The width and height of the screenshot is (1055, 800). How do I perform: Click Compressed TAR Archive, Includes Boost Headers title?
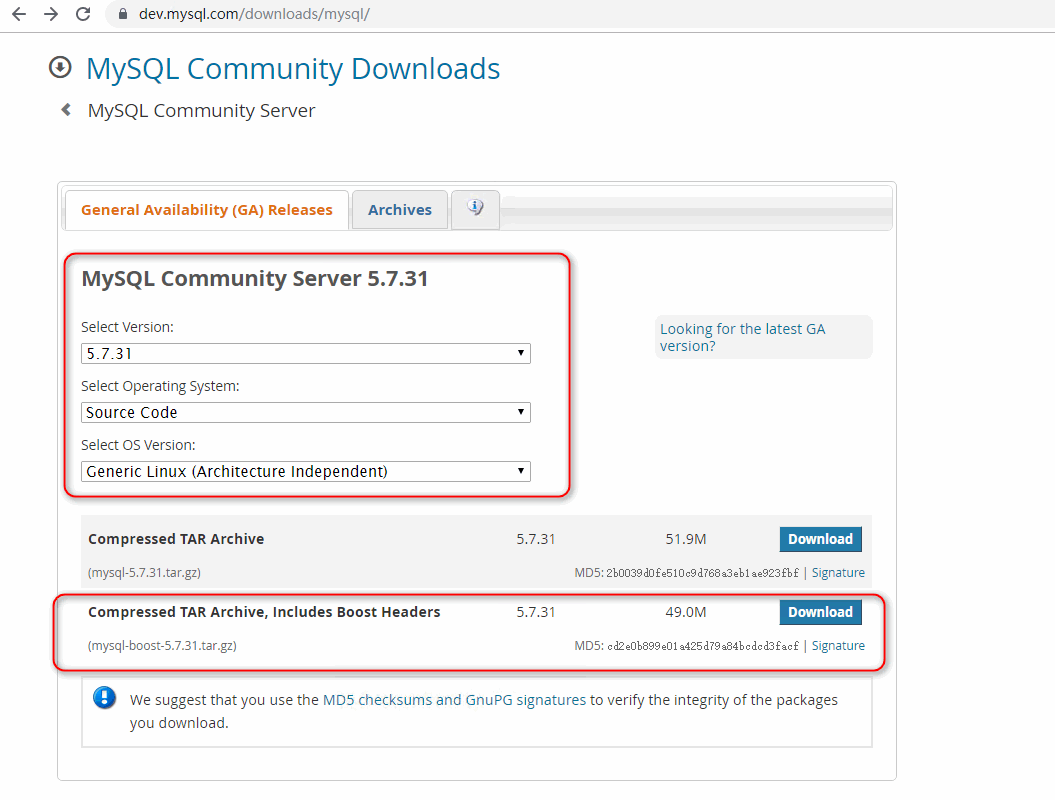[x=264, y=612]
